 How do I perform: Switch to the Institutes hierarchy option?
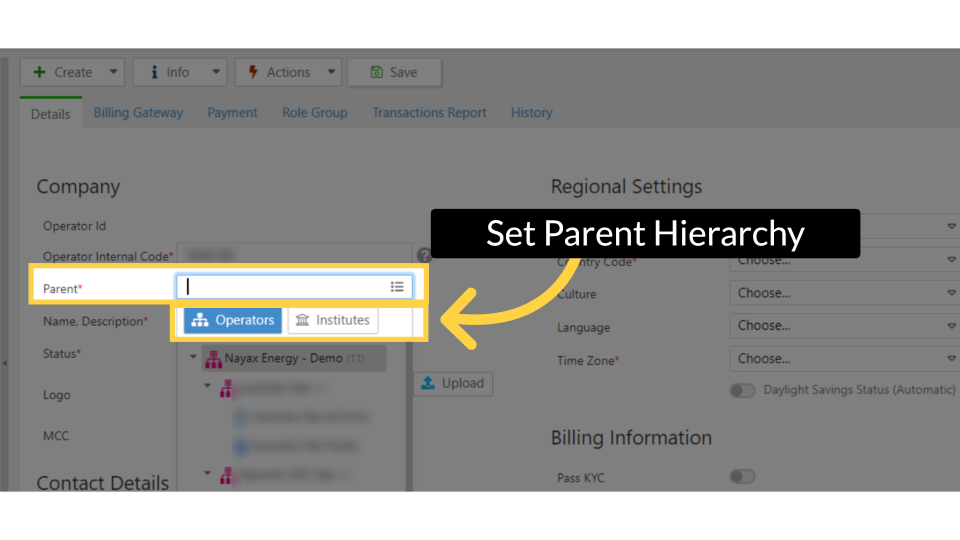333,320
